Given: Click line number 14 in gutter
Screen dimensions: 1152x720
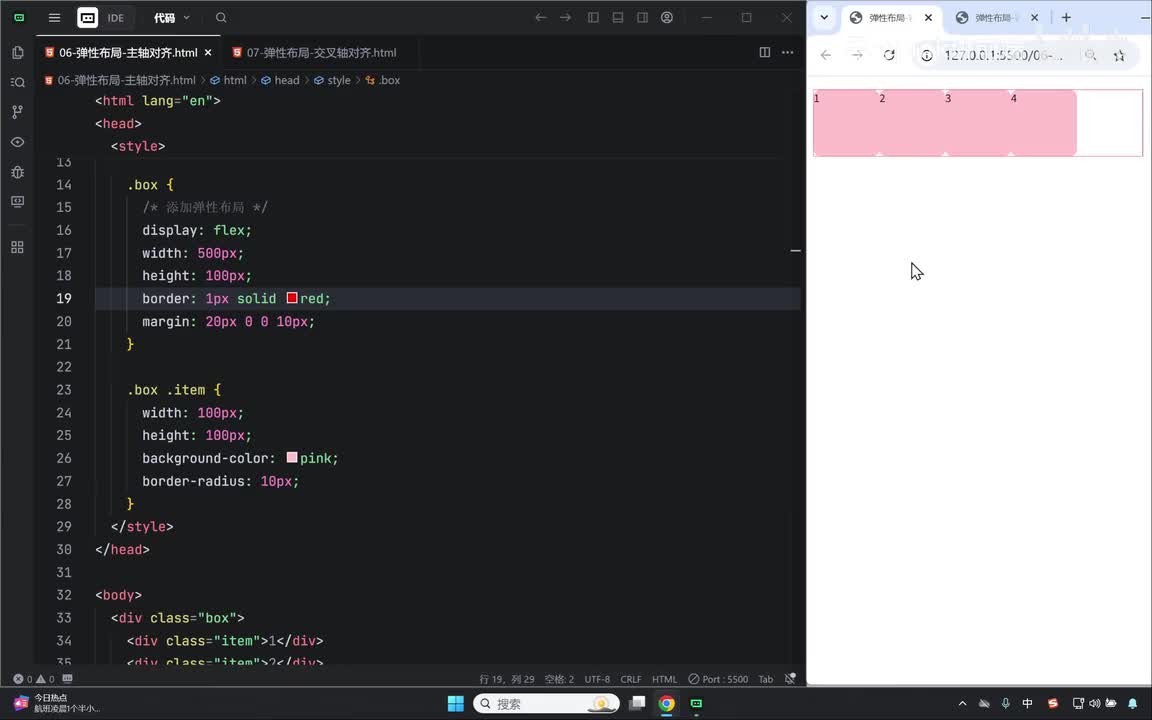Looking at the screenshot, I should pyautogui.click(x=64, y=184).
